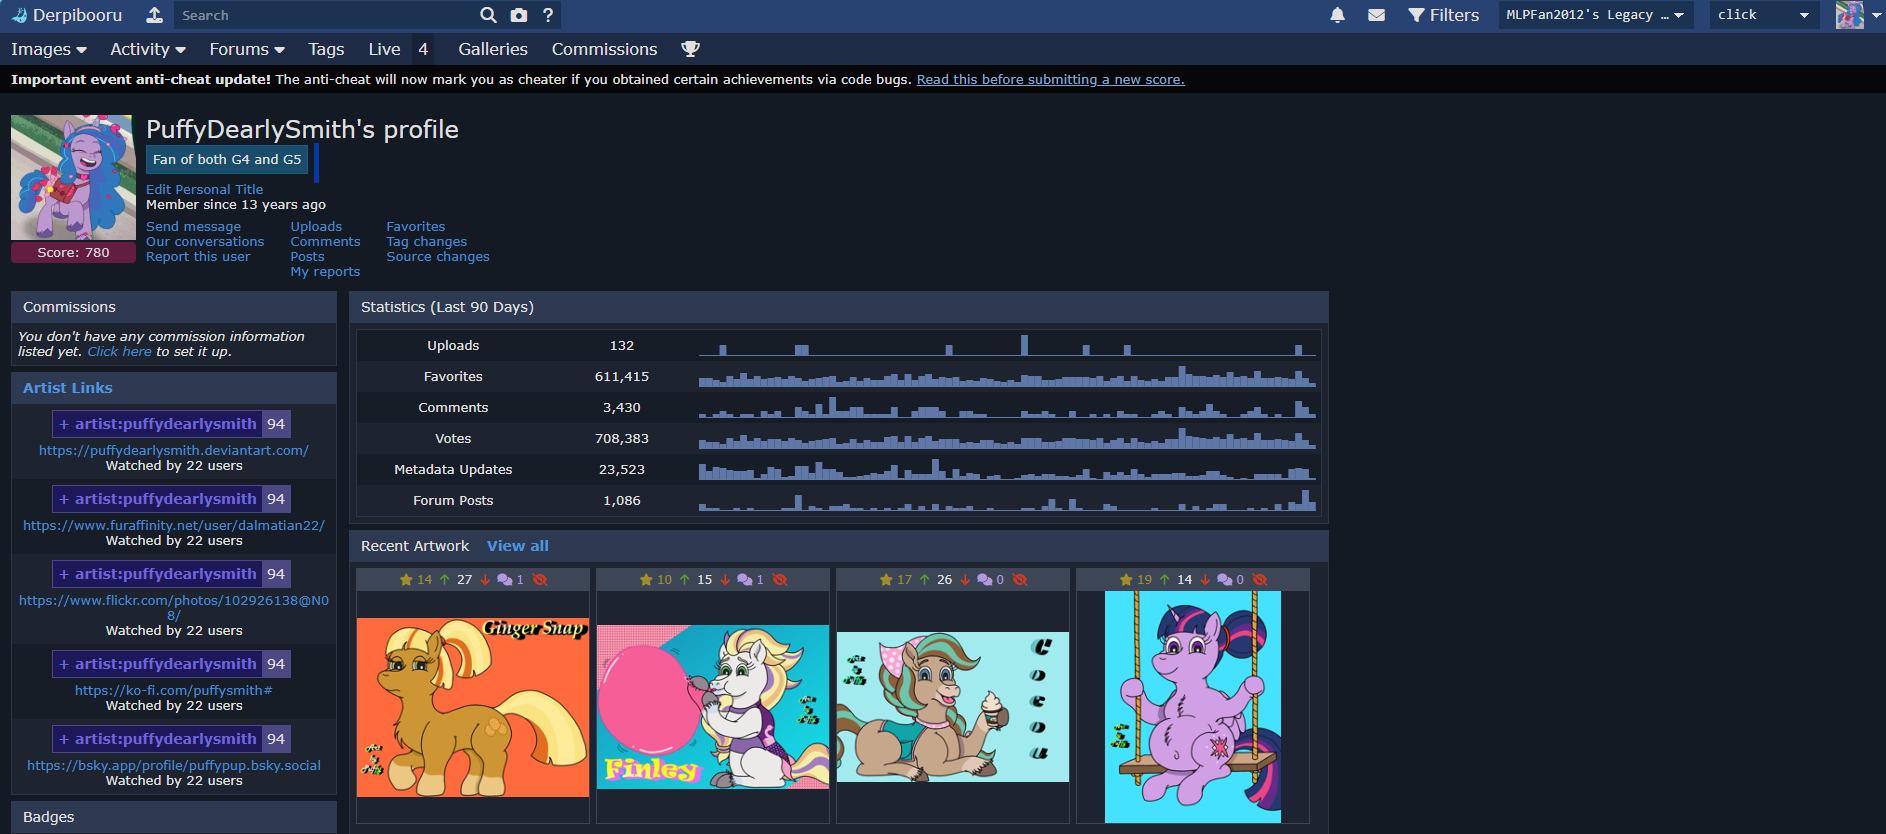Upvote the Ginger Snap artwork
The width and height of the screenshot is (1886, 834).
click(445, 580)
